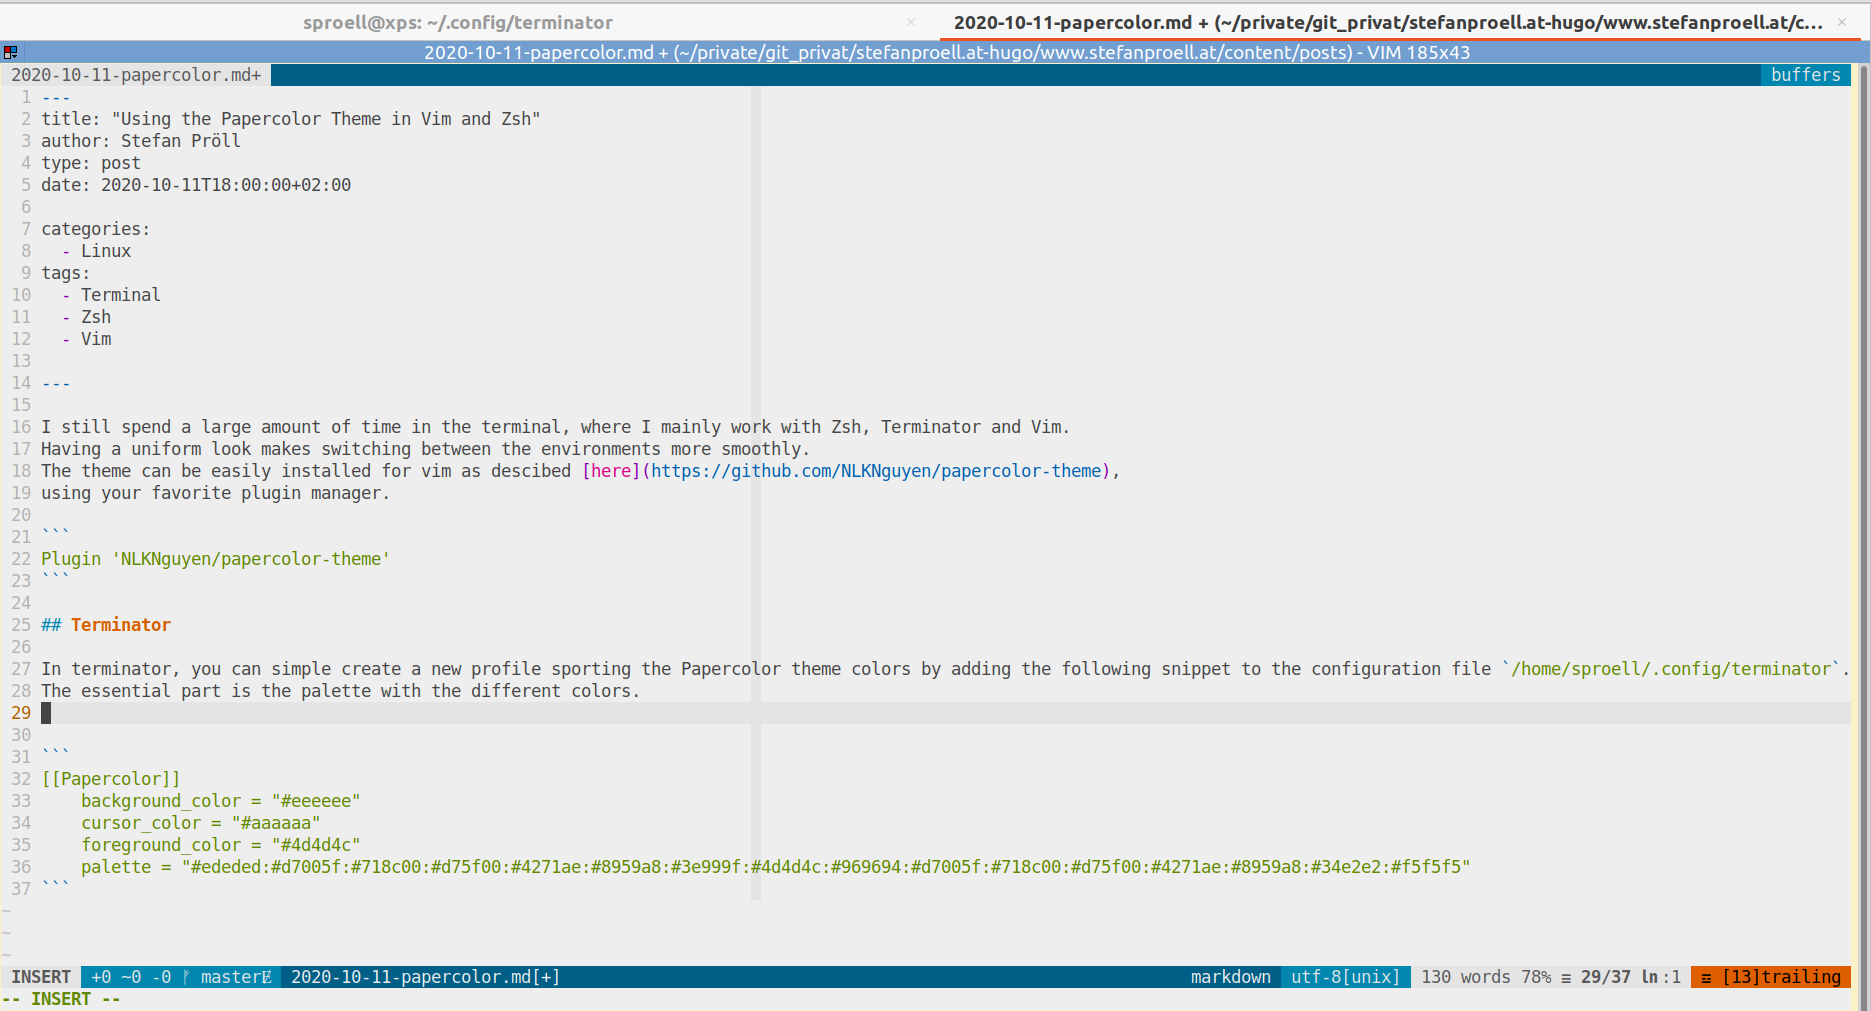Close the papercolor.md terminal tab
The width and height of the screenshot is (1871, 1011).
pyautogui.click(x=1842, y=22)
